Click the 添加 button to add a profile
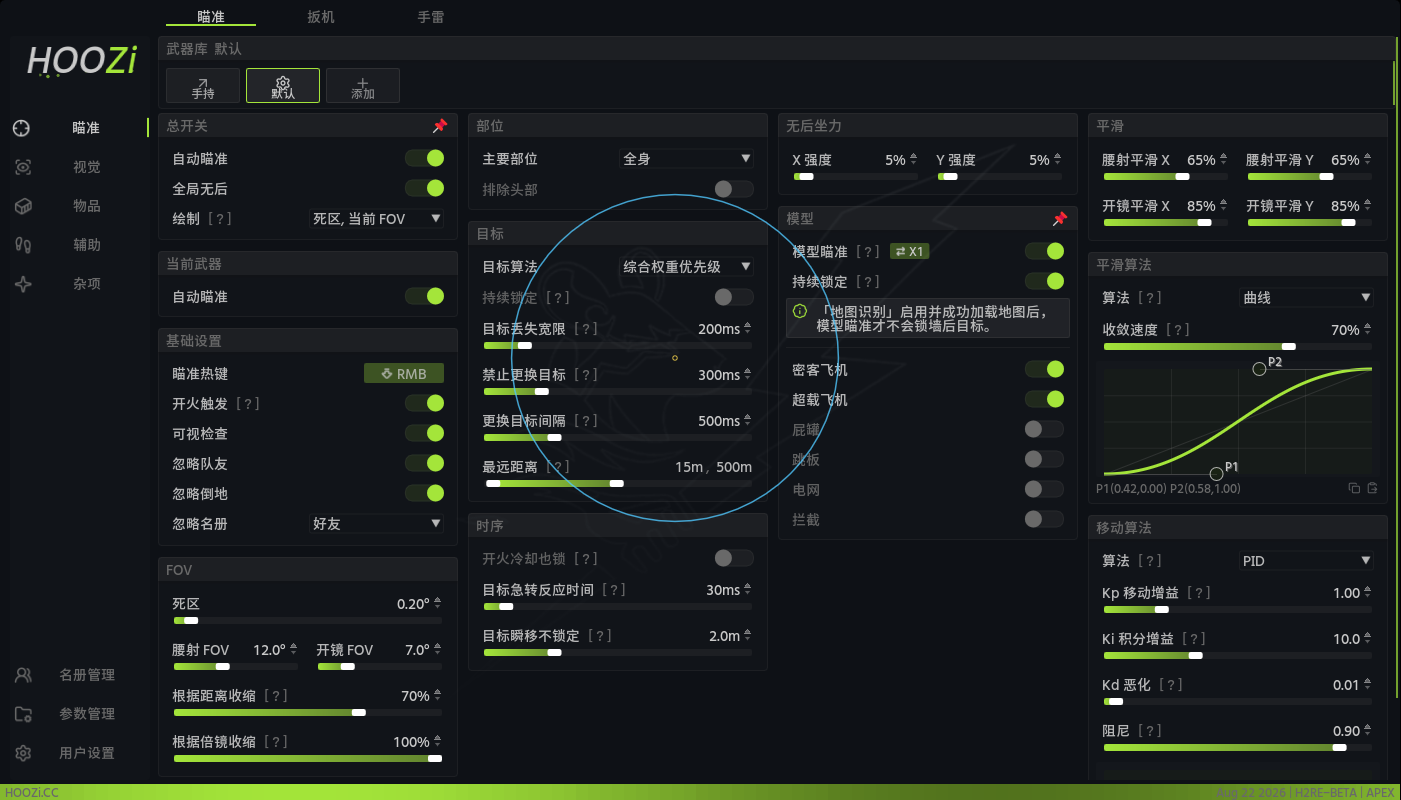Viewport: 1401px width, 800px height. coord(363,86)
